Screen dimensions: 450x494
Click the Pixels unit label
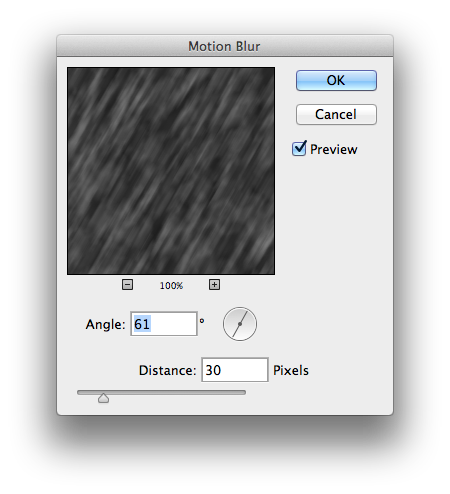click(291, 370)
